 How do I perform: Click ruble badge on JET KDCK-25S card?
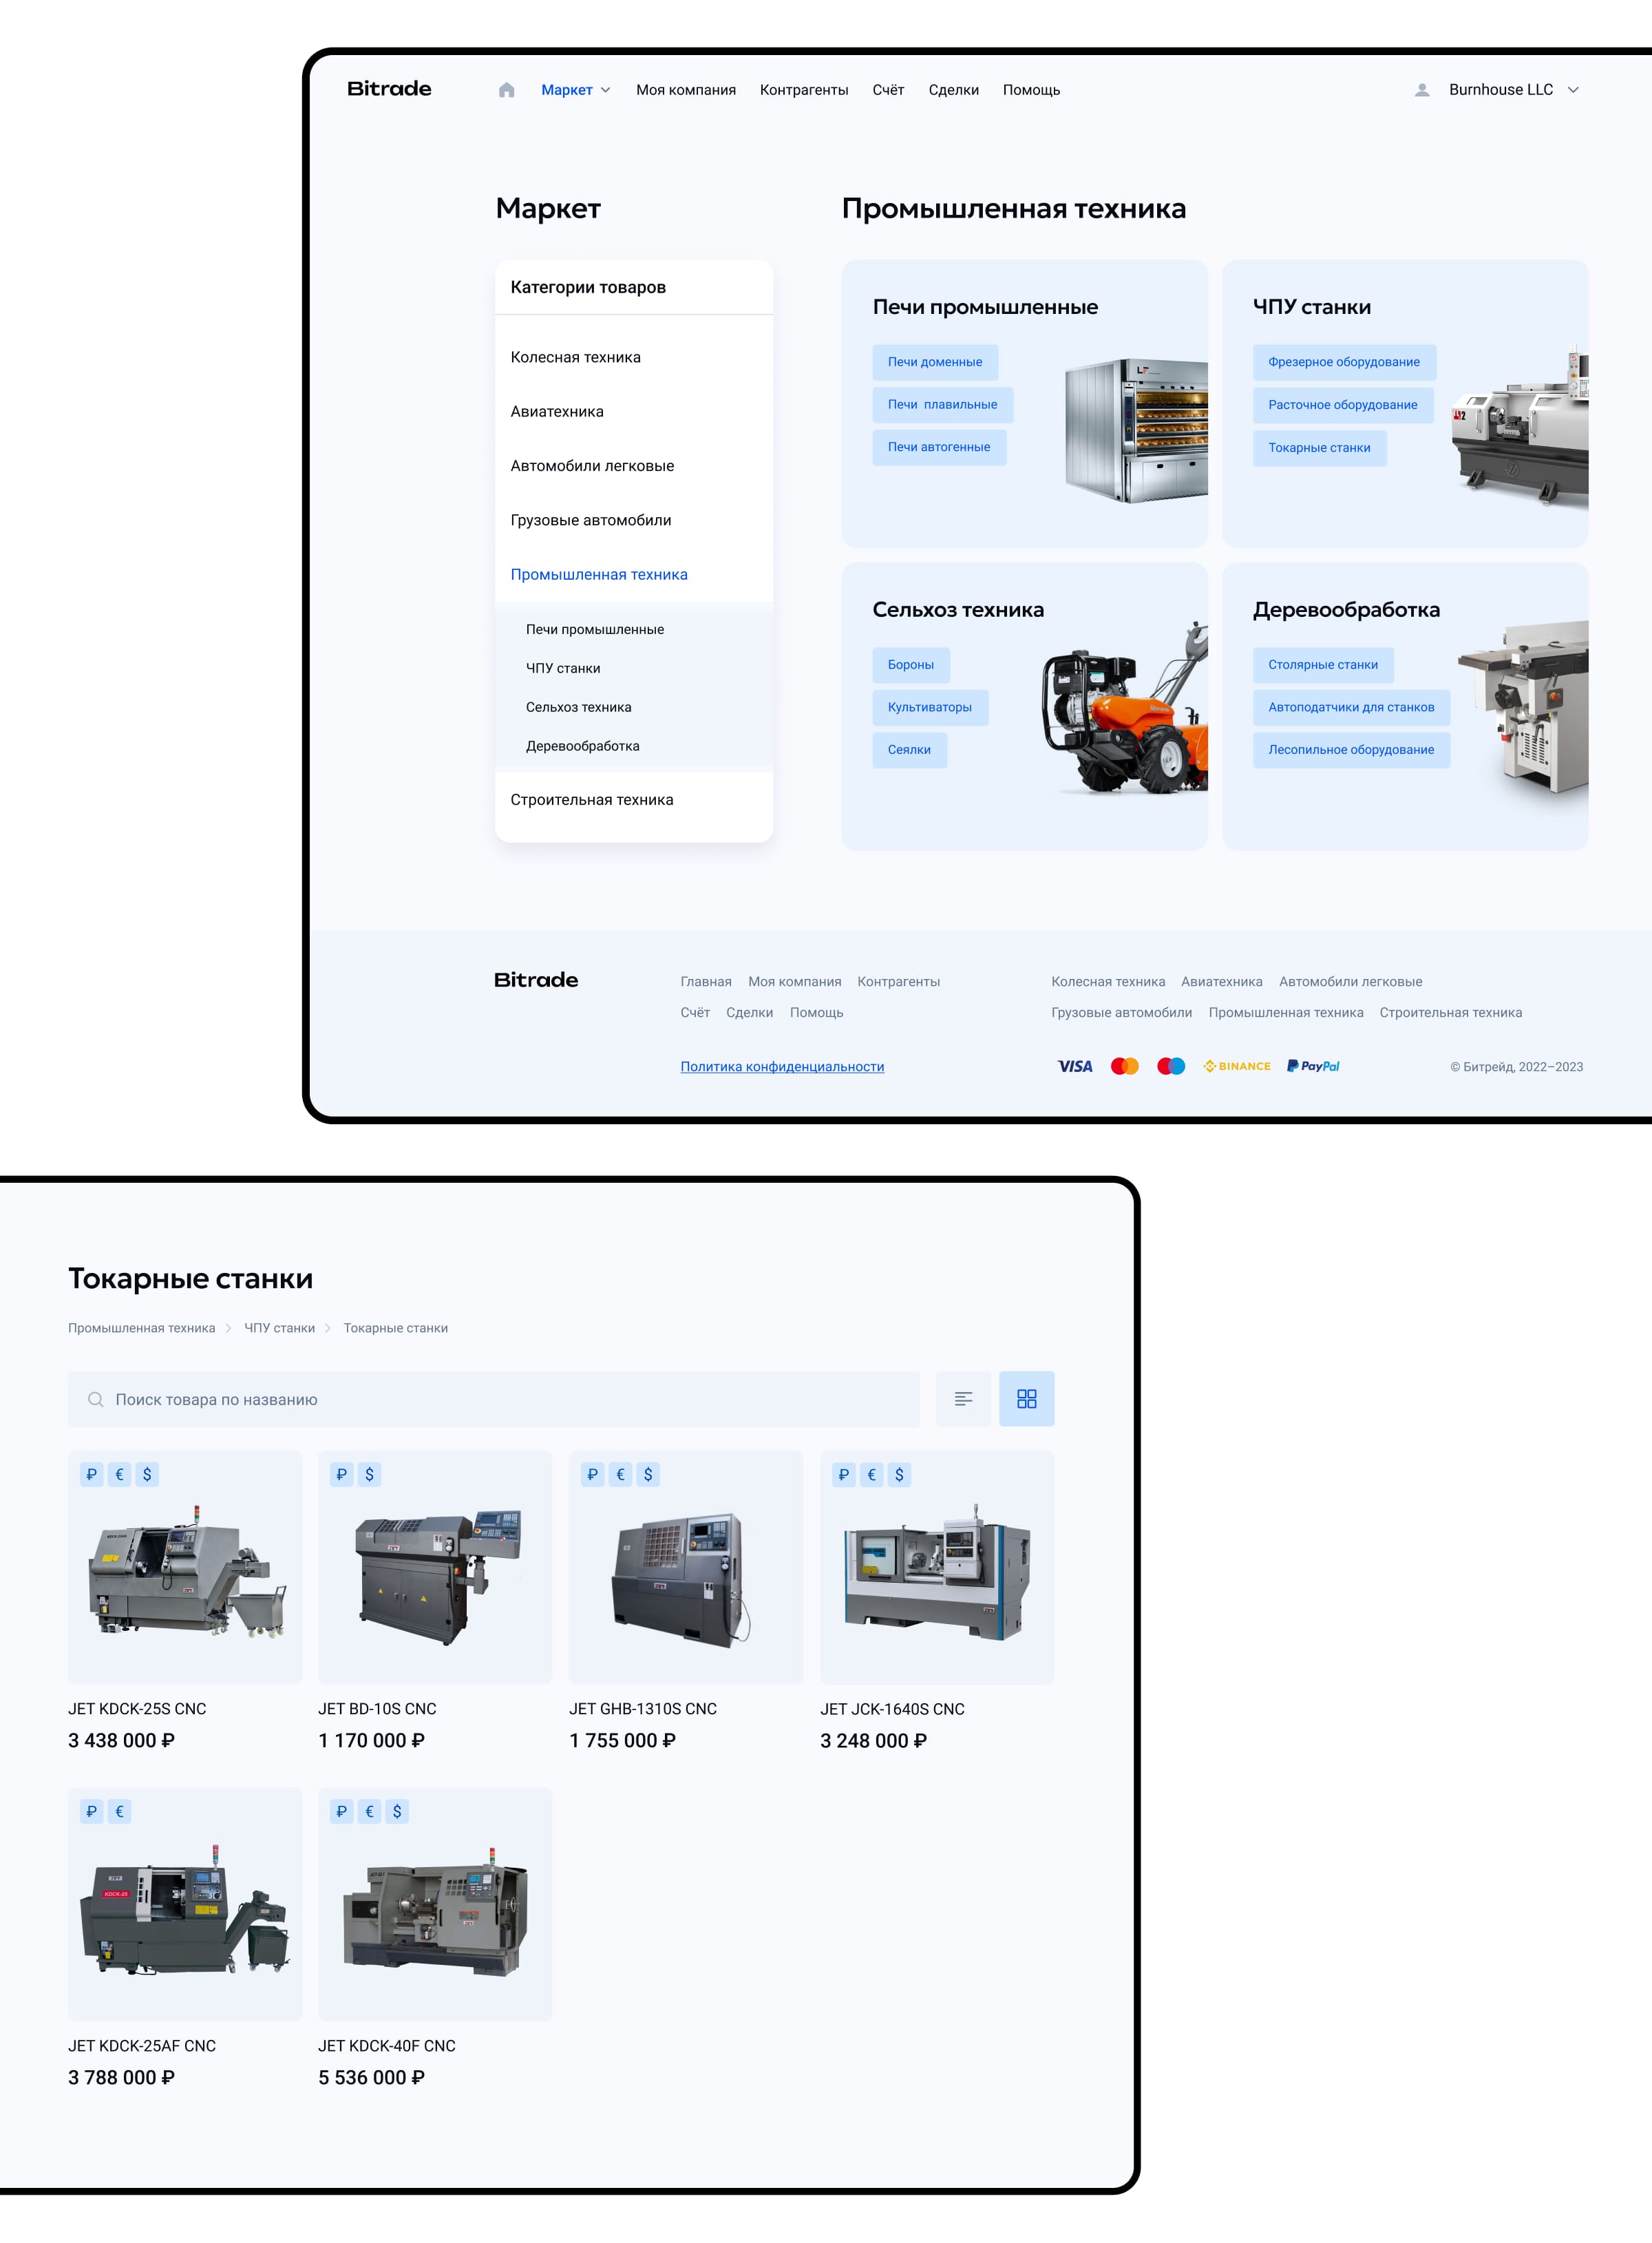click(92, 1474)
